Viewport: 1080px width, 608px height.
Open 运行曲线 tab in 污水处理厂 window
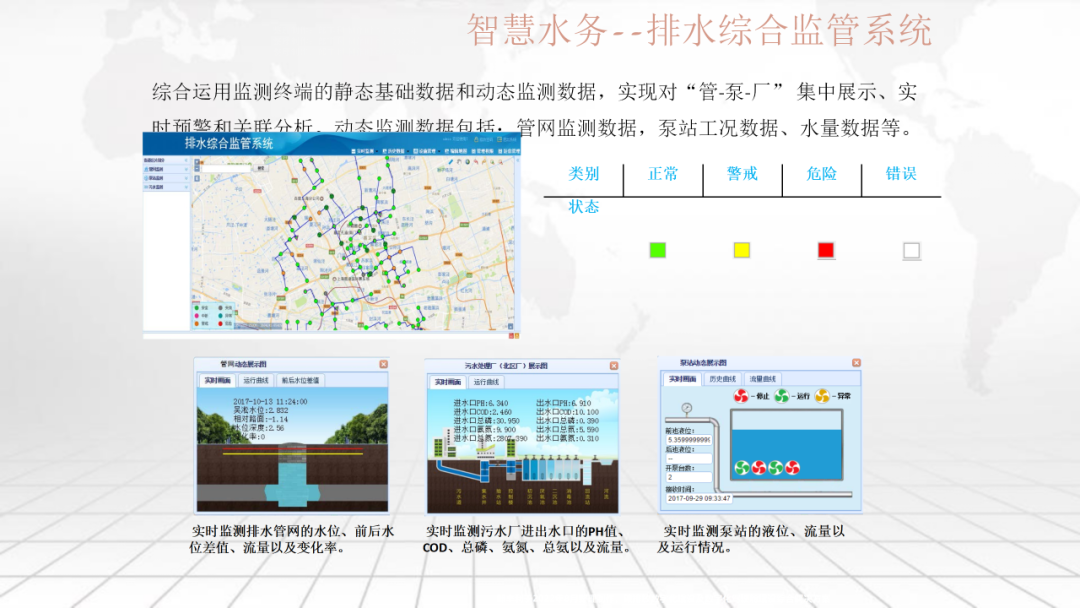click(x=486, y=381)
